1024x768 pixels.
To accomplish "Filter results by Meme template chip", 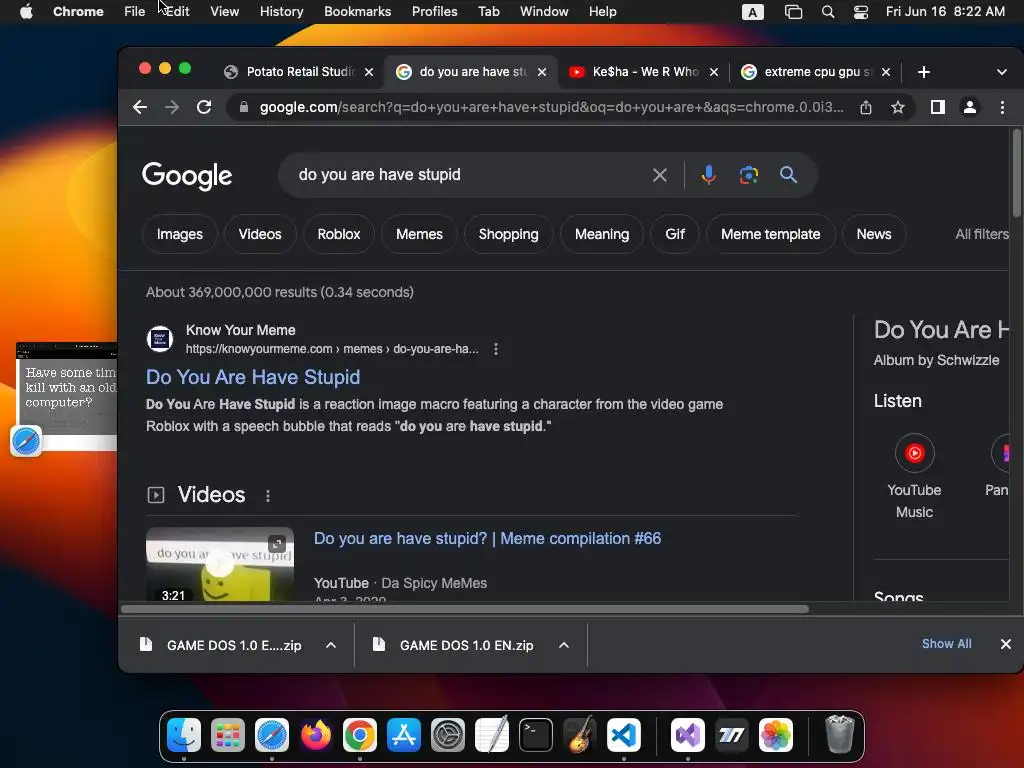I will pyautogui.click(x=771, y=234).
